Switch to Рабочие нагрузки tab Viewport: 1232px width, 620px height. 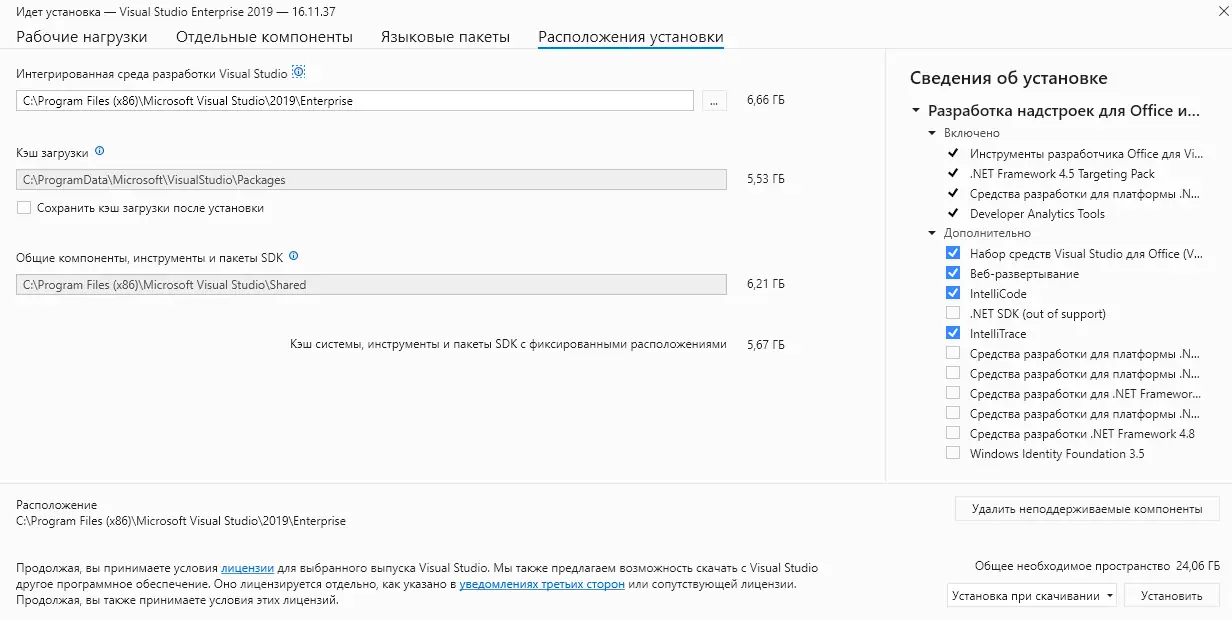82,37
